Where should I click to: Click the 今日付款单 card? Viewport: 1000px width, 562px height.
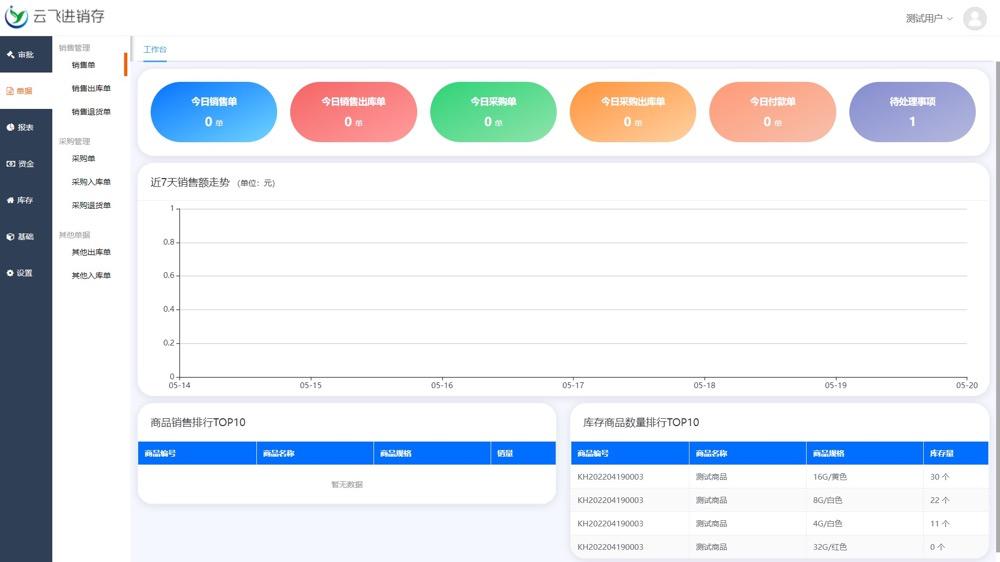tap(772, 112)
